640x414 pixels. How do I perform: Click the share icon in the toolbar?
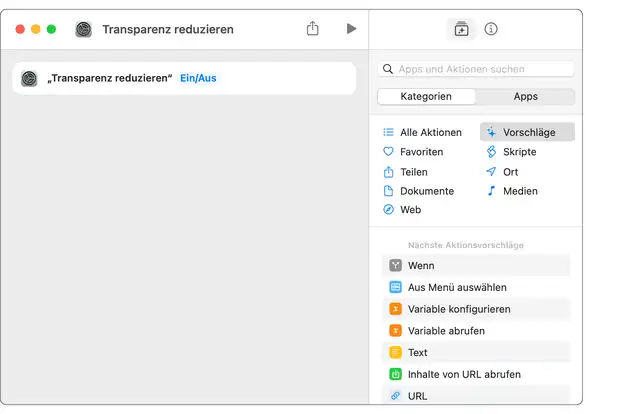tap(313, 29)
